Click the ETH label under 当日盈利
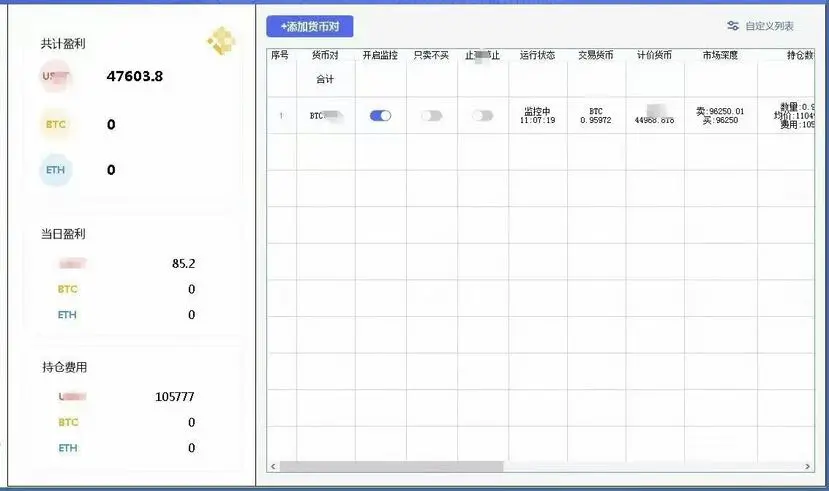829x491 pixels. click(67, 314)
